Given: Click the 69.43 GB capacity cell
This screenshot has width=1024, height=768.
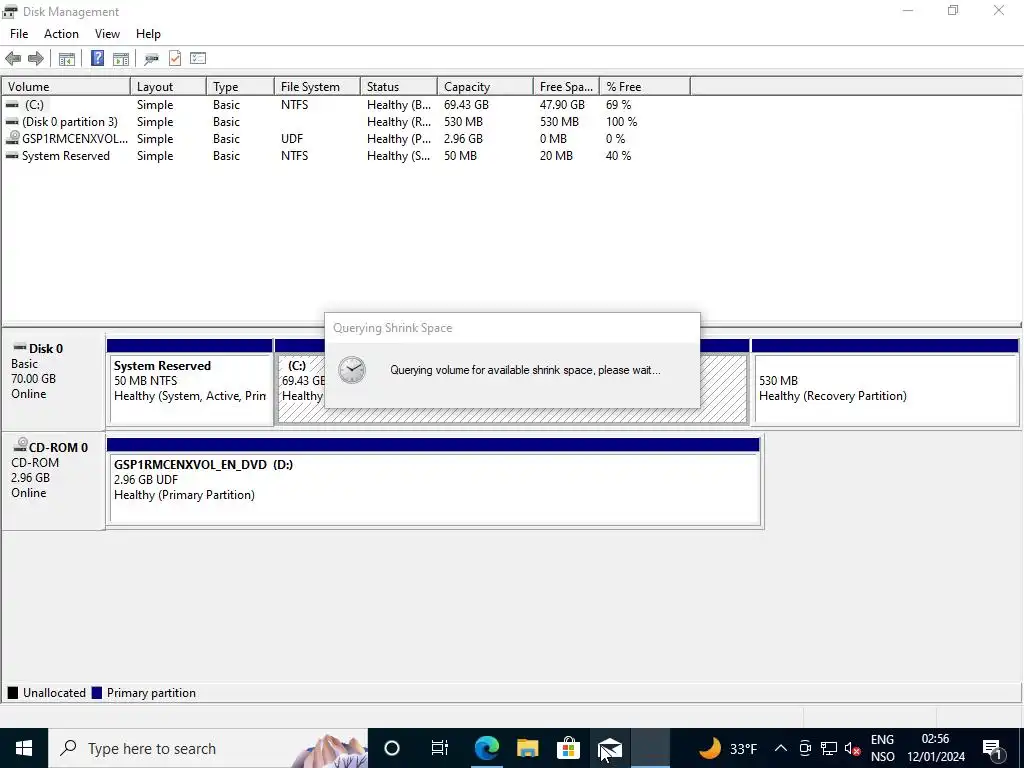Looking at the screenshot, I should pos(466,104).
